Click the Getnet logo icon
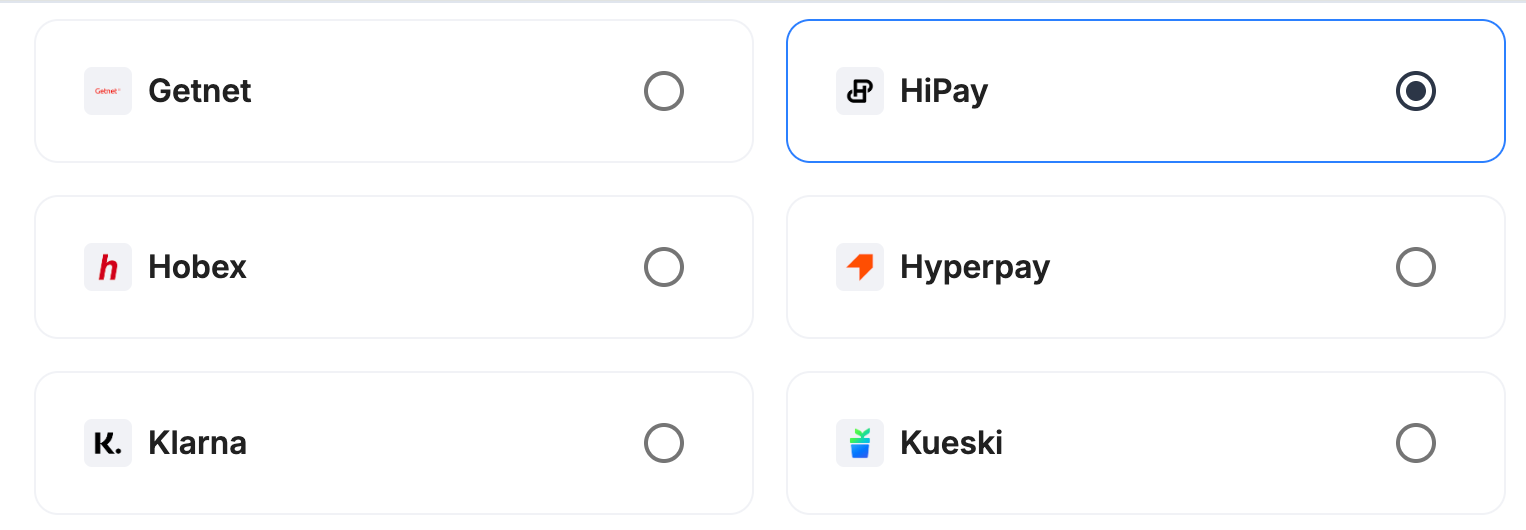1526x530 pixels. coord(108,91)
